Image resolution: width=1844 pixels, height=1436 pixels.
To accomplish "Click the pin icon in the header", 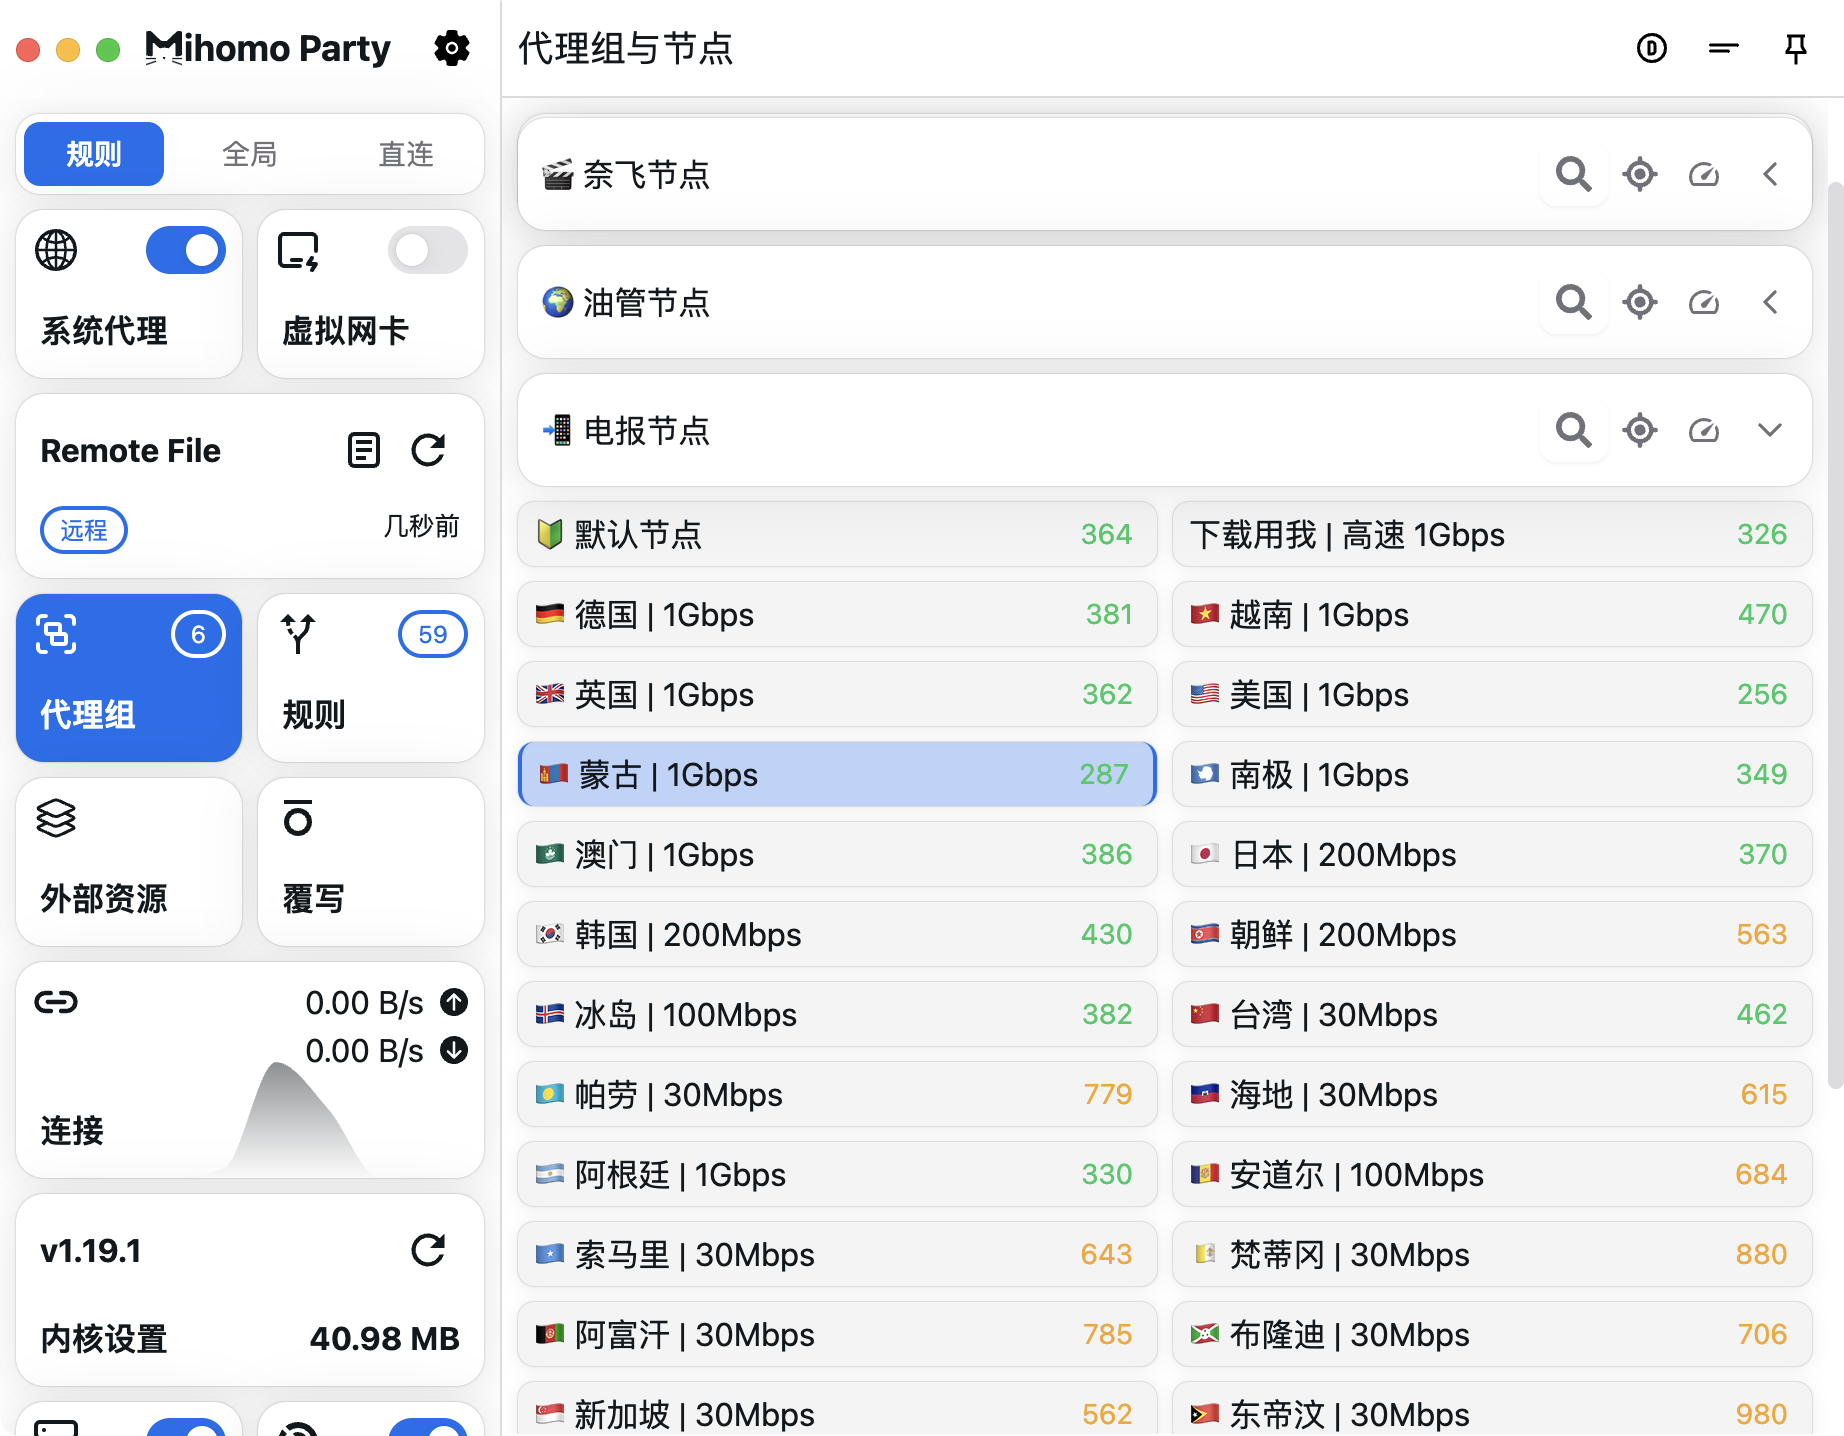I will tap(1796, 48).
